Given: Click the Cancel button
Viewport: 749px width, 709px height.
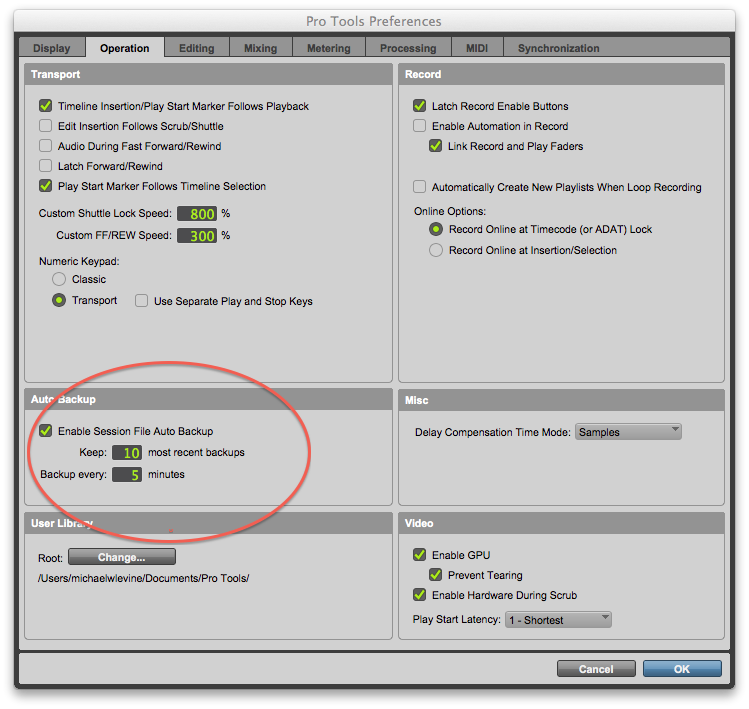Looking at the screenshot, I should 596,669.
